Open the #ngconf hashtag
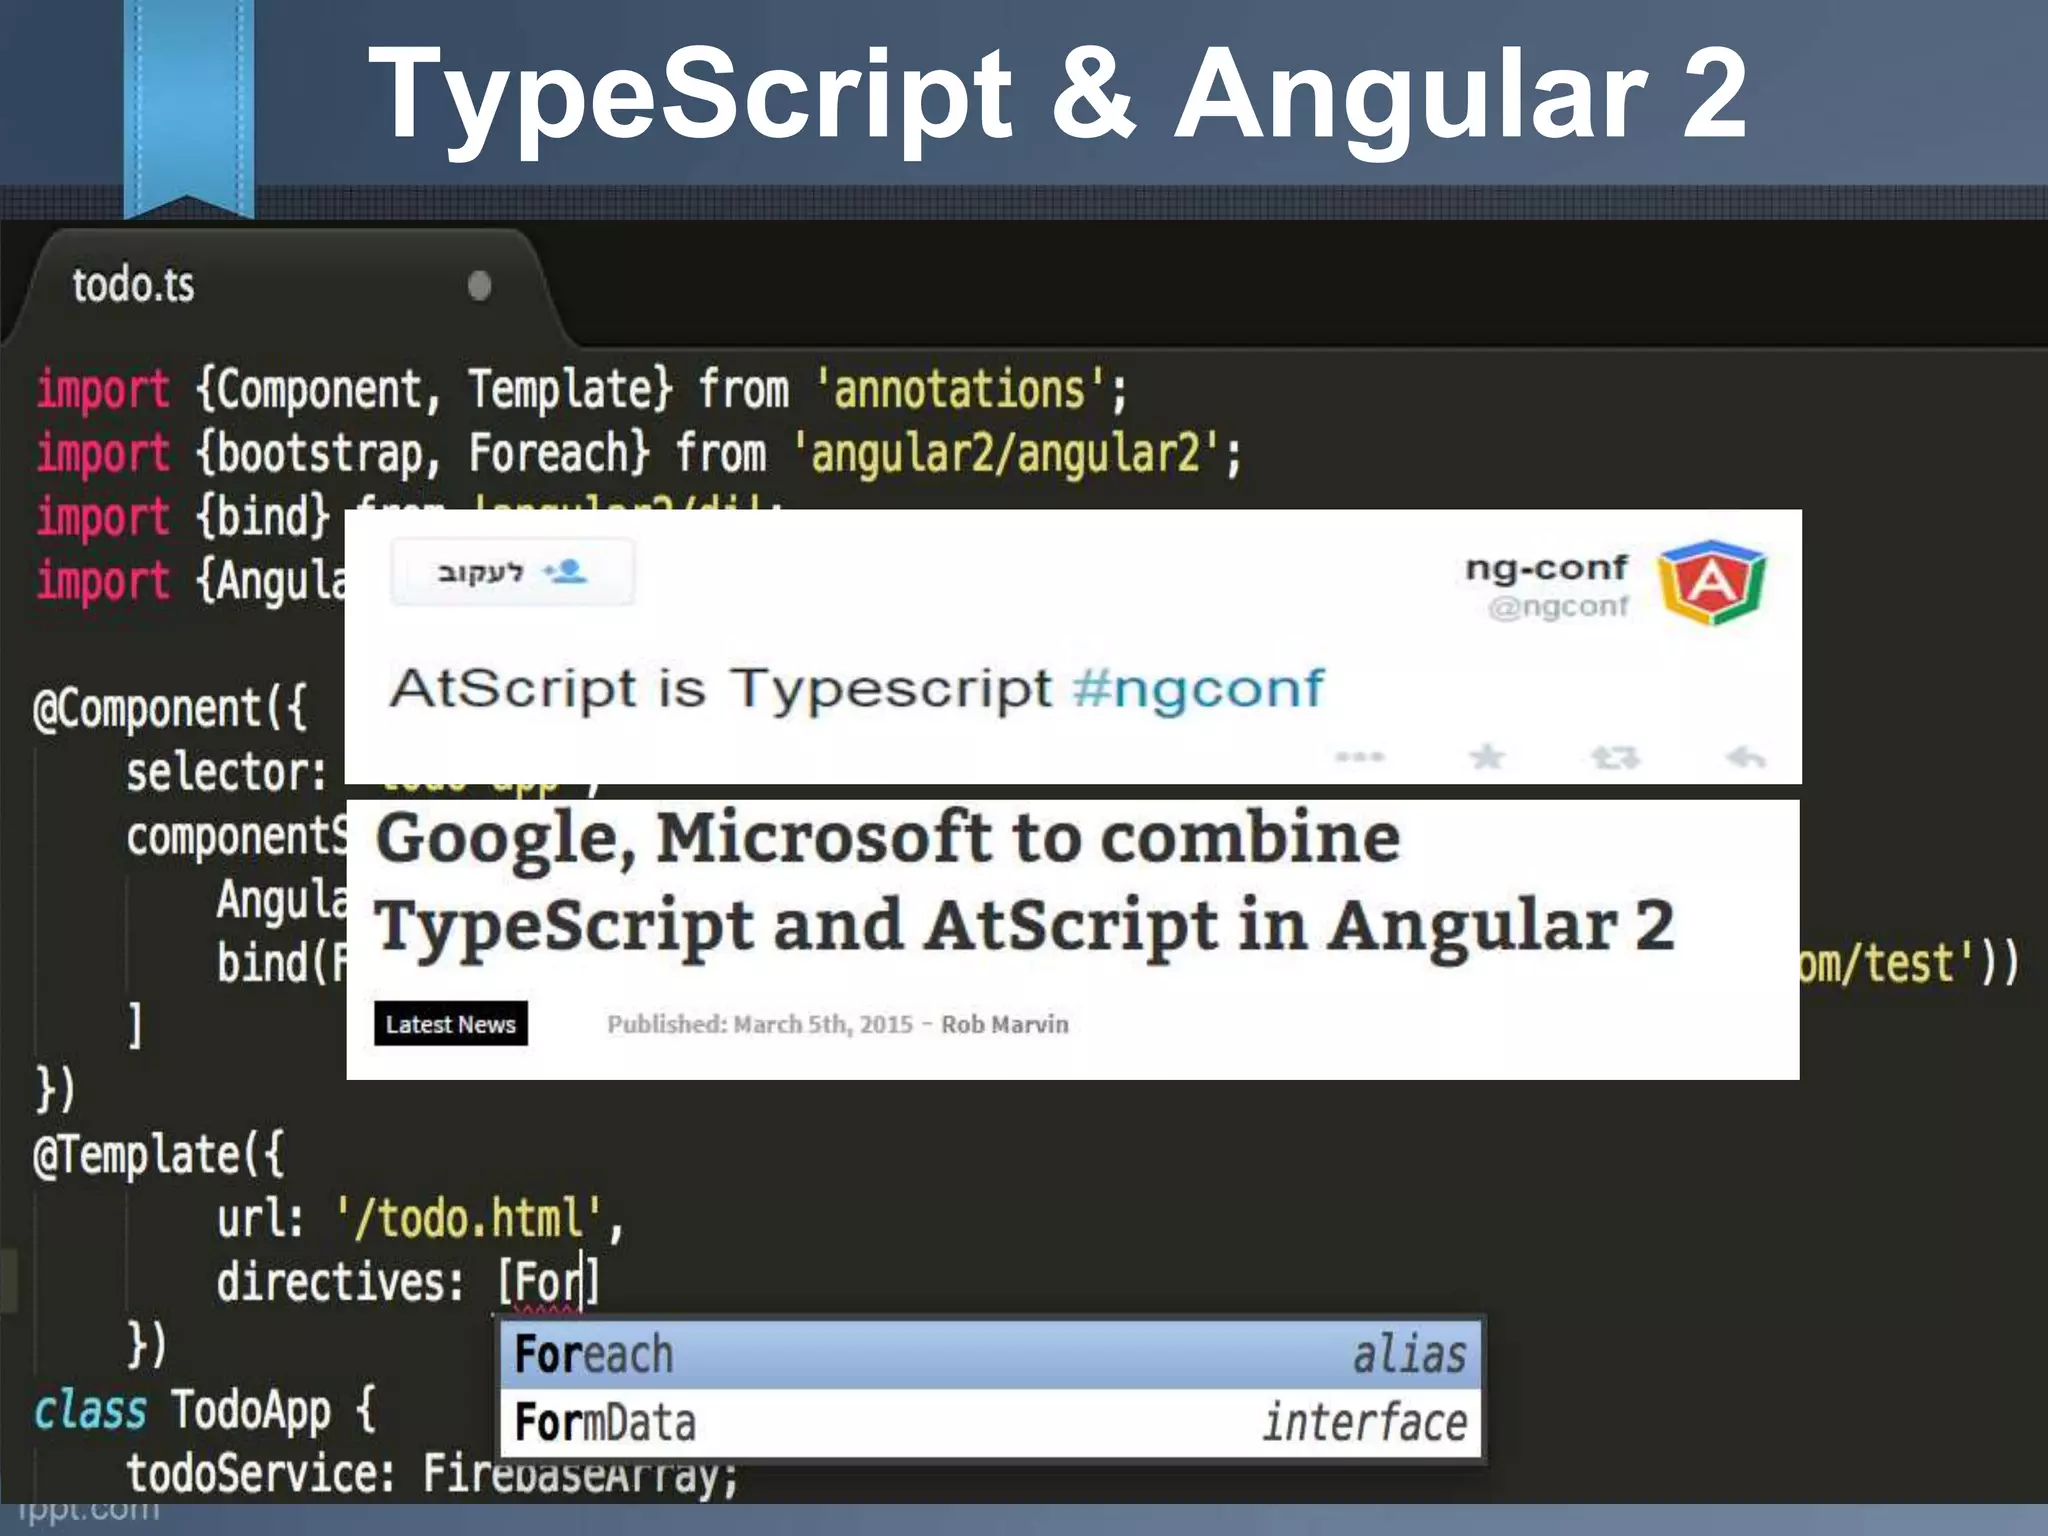The width and height of the screenshot is (2048, 1536). point(1198,688)
